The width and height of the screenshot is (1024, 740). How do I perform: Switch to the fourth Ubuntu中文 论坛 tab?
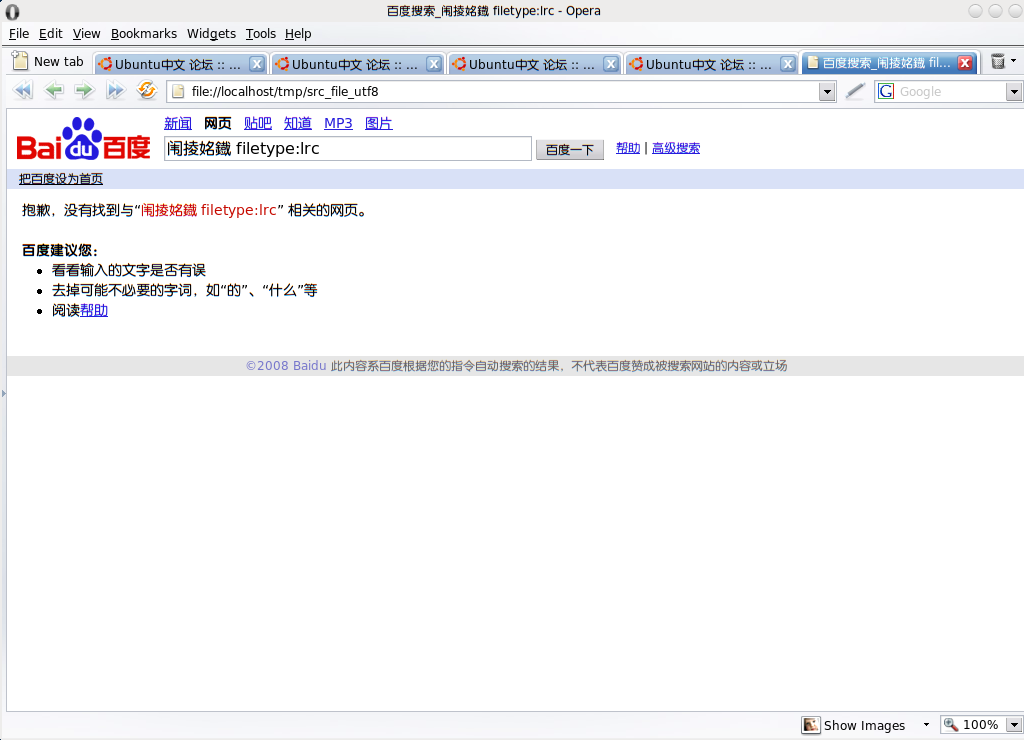point(711,64)
